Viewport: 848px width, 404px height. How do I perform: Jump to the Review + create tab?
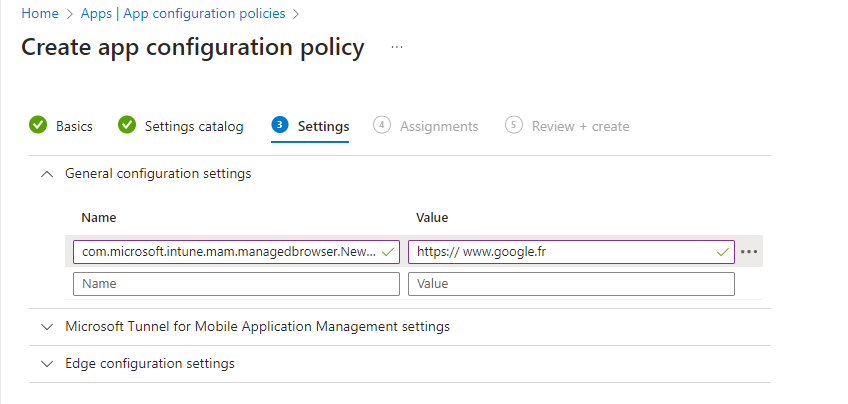pos(580,126)
